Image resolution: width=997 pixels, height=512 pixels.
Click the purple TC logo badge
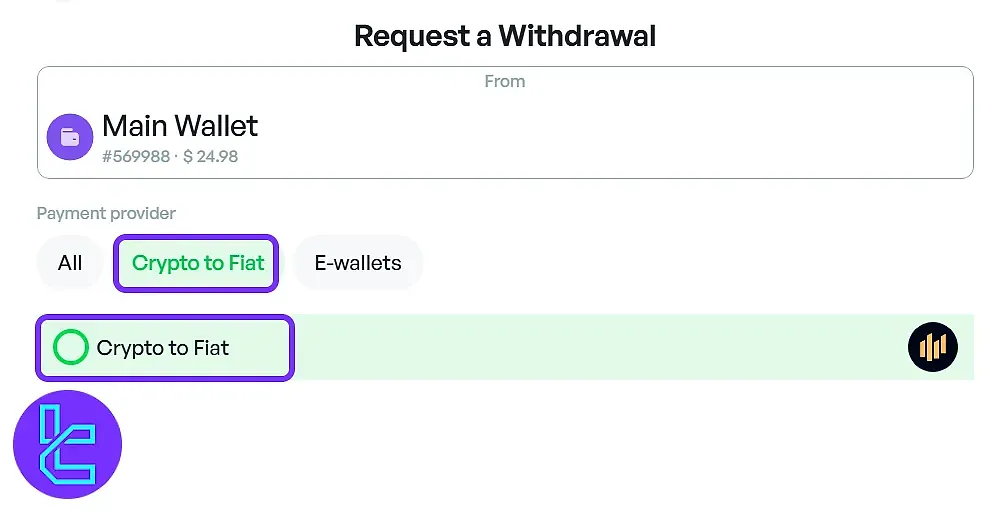point(67,445)
